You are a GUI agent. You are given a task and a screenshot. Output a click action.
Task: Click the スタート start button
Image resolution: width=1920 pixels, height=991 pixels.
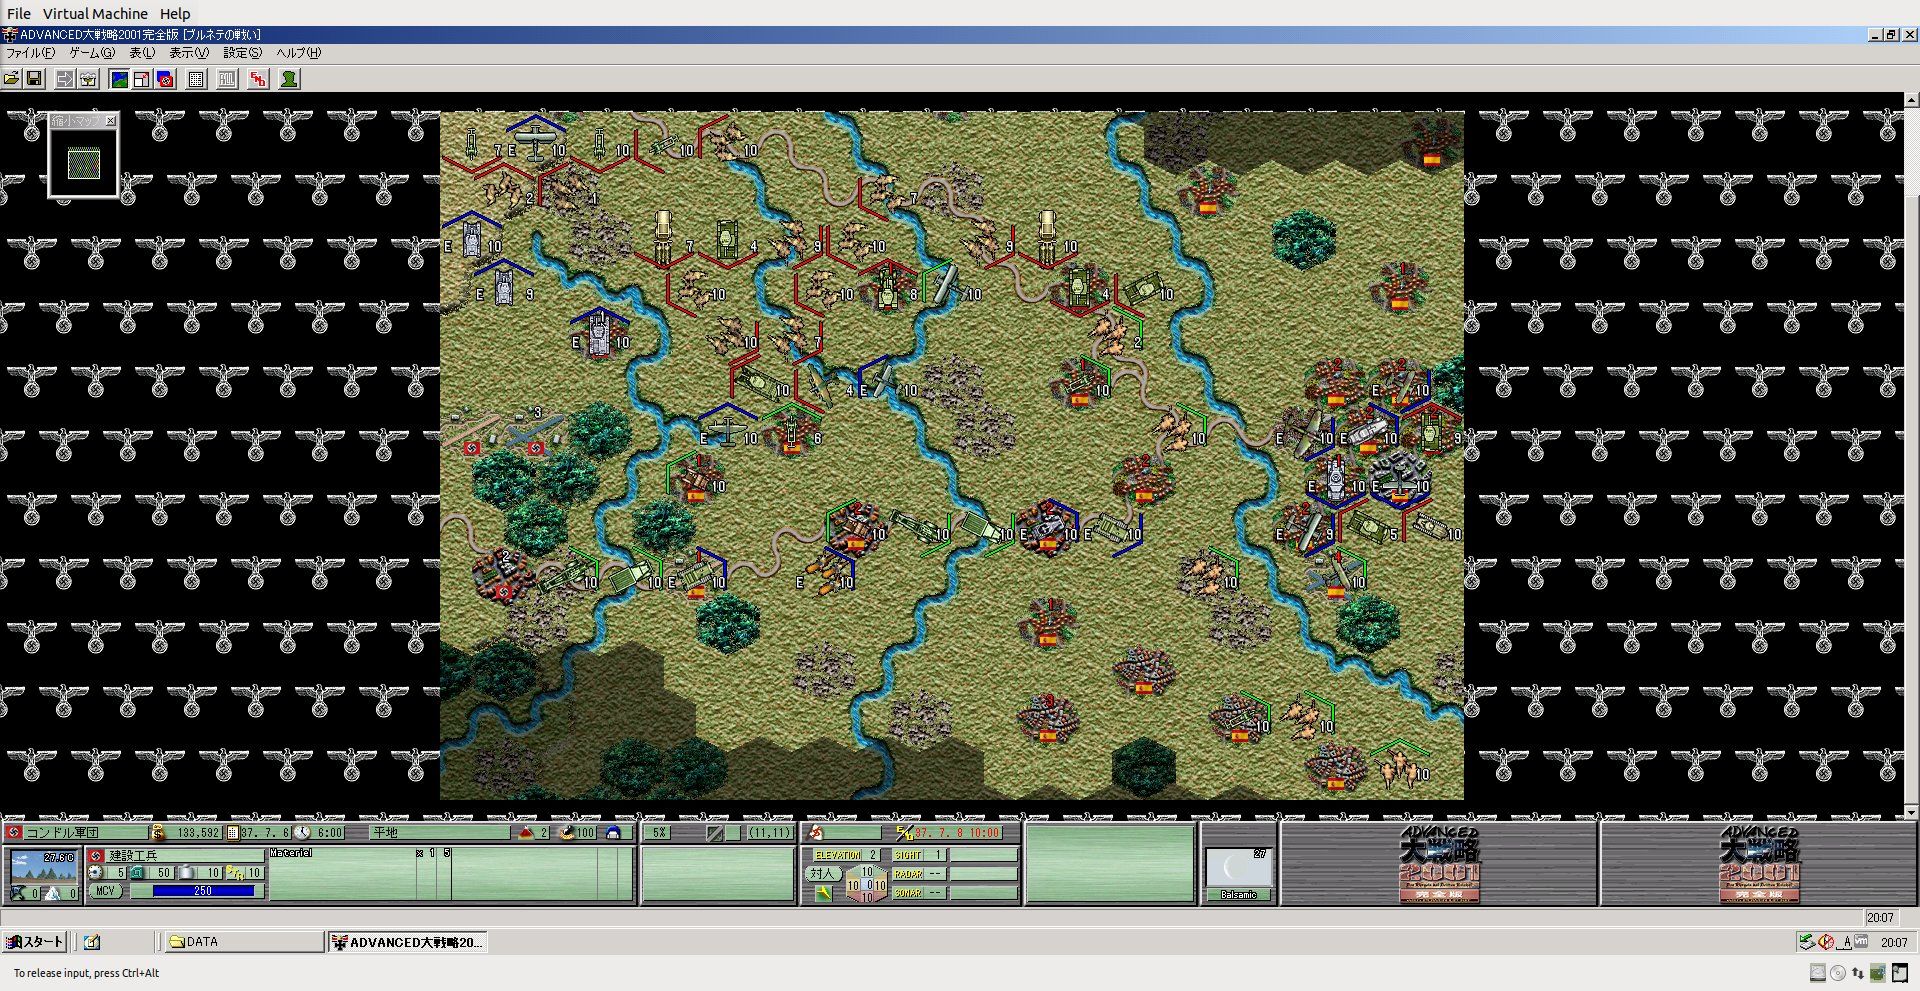(35, 942)
